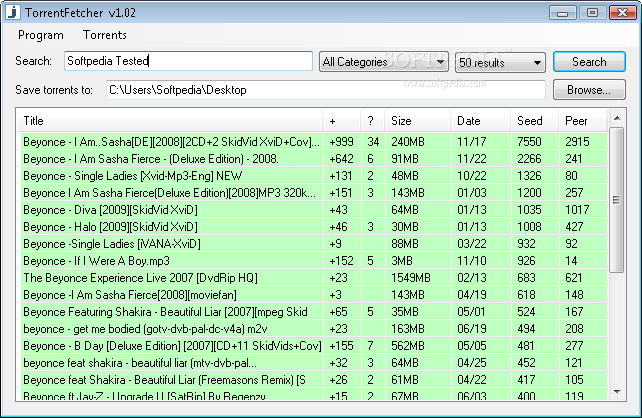Select Beyonce - I Am Sasha Fierce - (Deluxe Edition) row
This screenshot has height=418, width=642.
point(314,159)
